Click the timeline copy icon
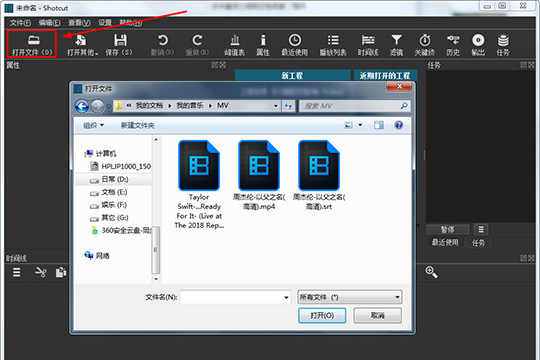This screenshot has width=540, height=360. pyautogui.click(x=61, y=272)
